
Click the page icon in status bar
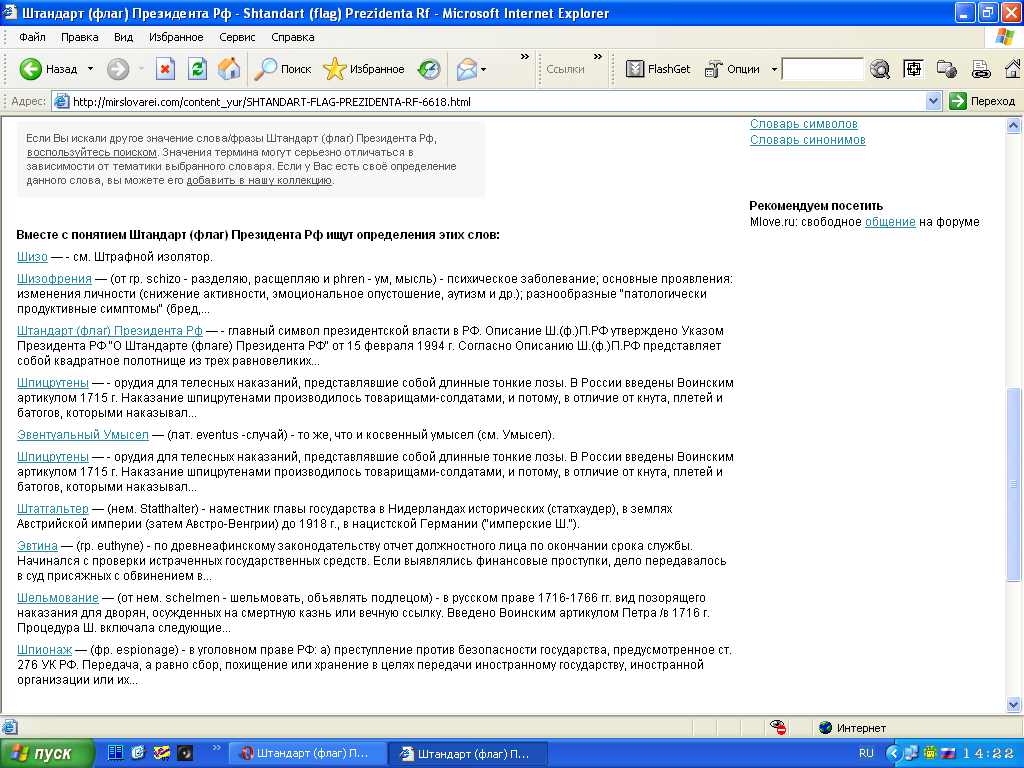pyautogui.click(x=9, y=727)
